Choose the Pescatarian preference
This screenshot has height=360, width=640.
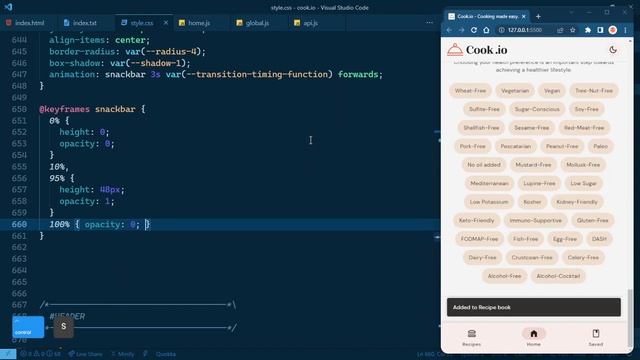[x=516, y=146]
